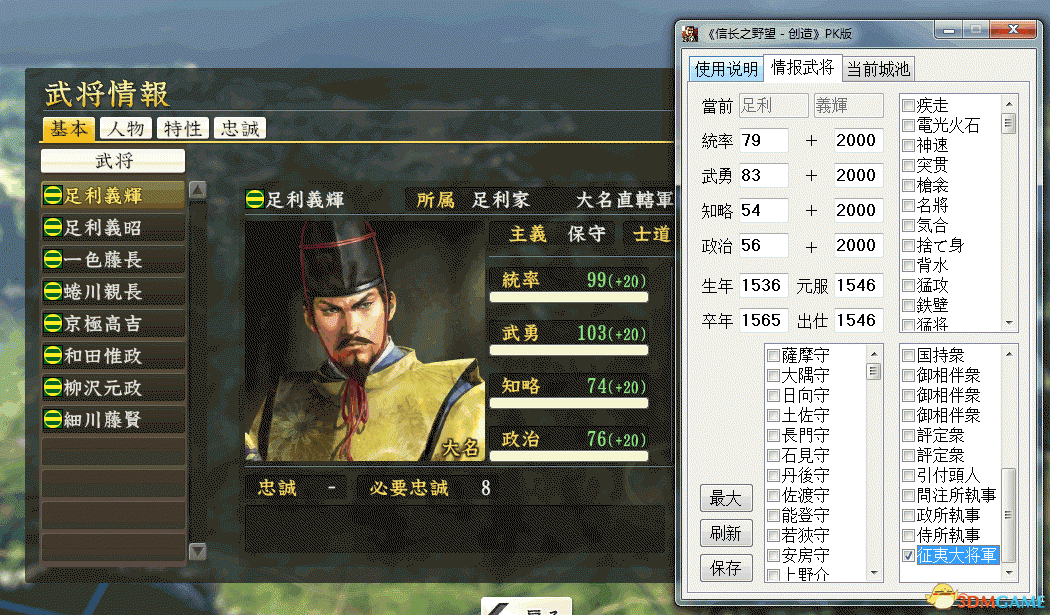1050x615 pixels.
Task: Enable the 疾走 trait checkbox
Action: [x=908, y=106]
